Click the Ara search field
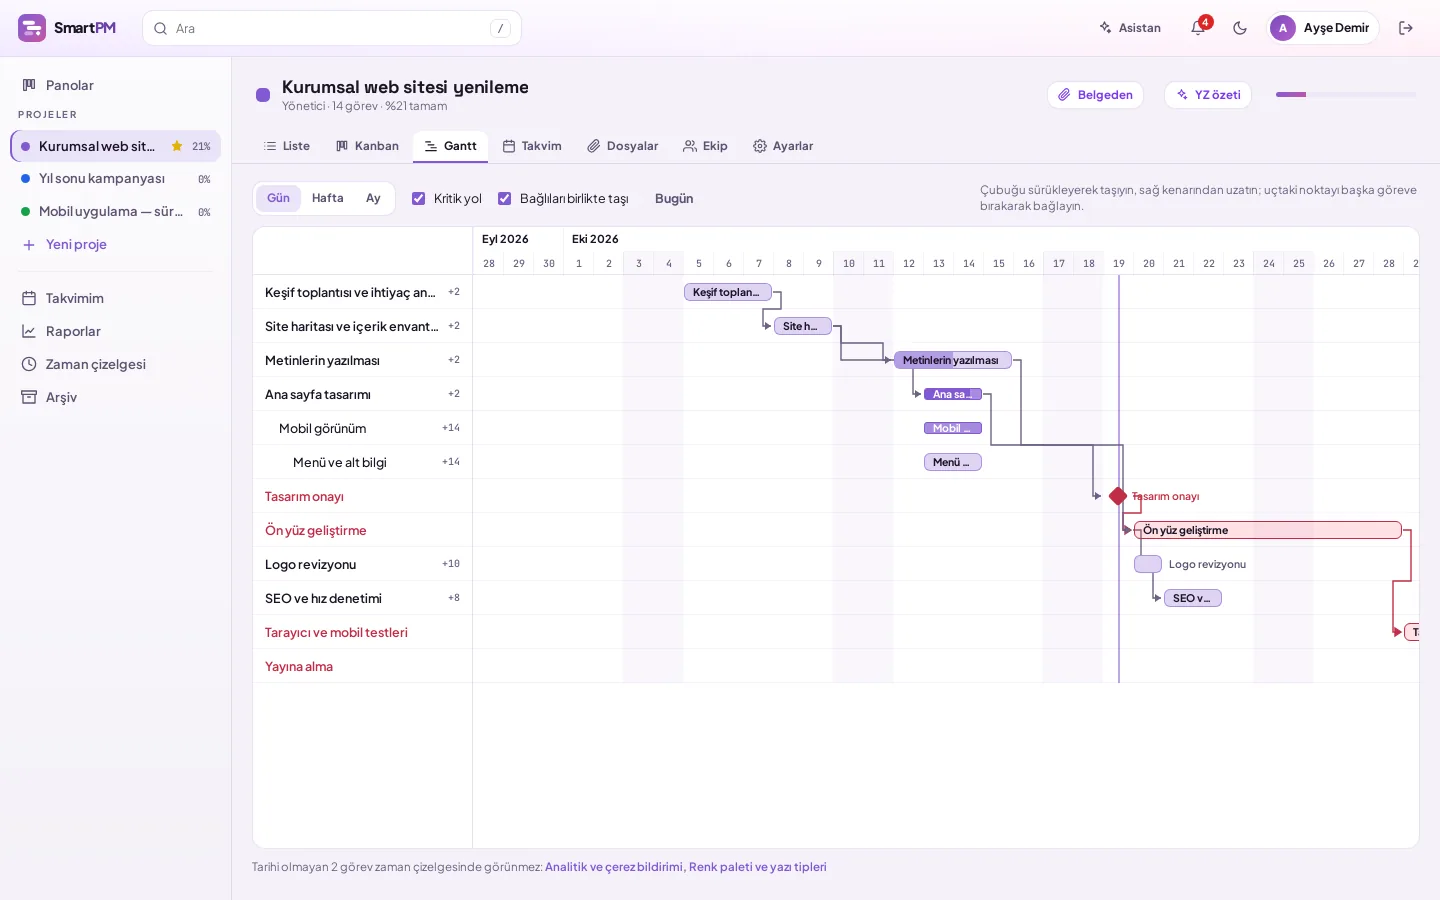1440x900 pixels. point(332,28)
